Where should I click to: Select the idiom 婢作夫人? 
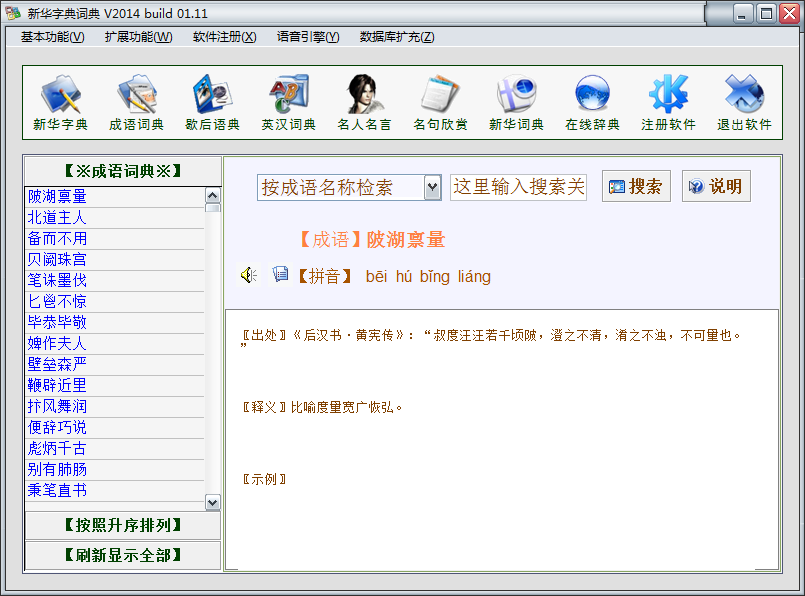click(114, 343)
